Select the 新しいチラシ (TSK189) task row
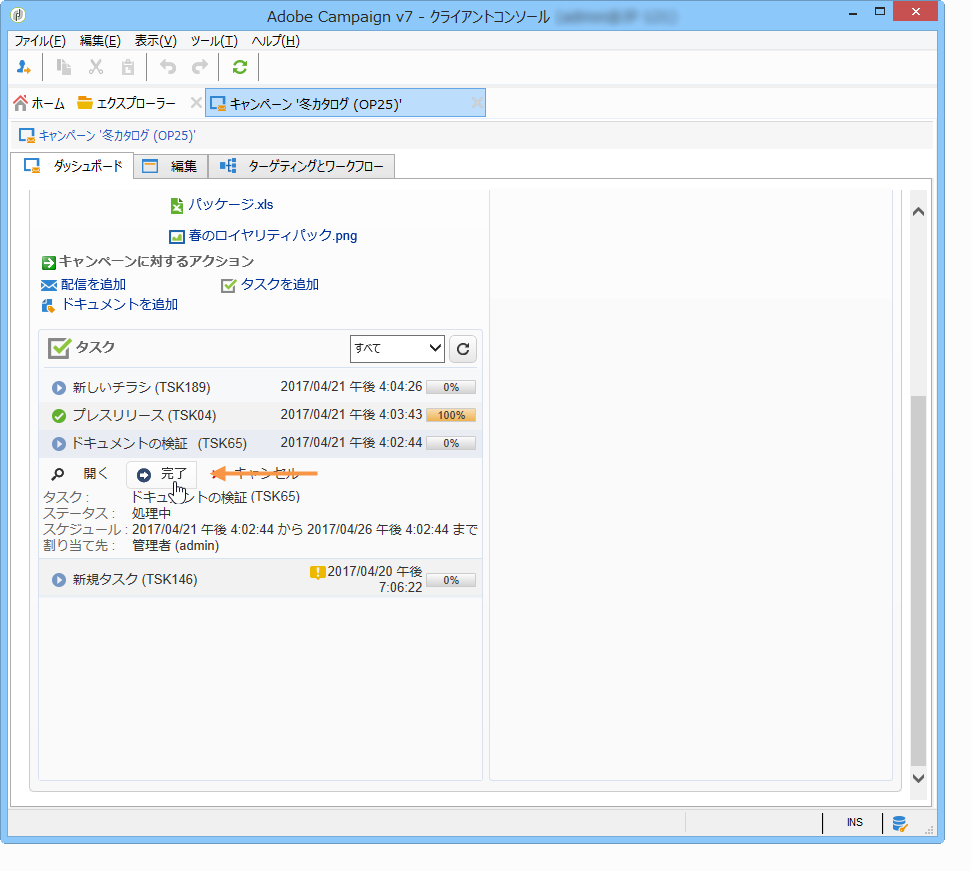The height and width of the screenshot is (871, 971). (x=260, y=388)
